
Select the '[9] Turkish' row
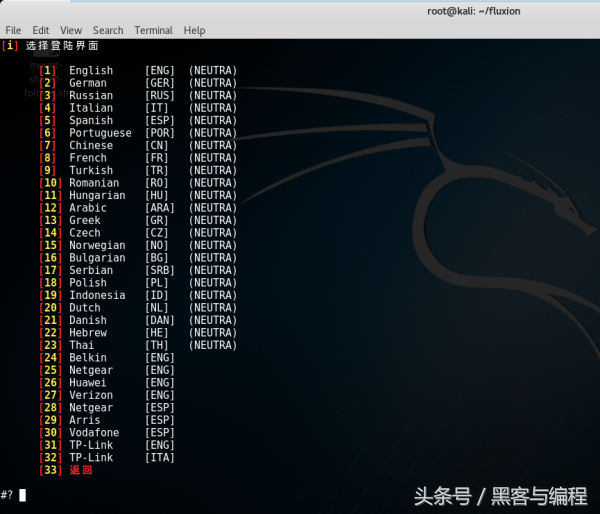138,170
